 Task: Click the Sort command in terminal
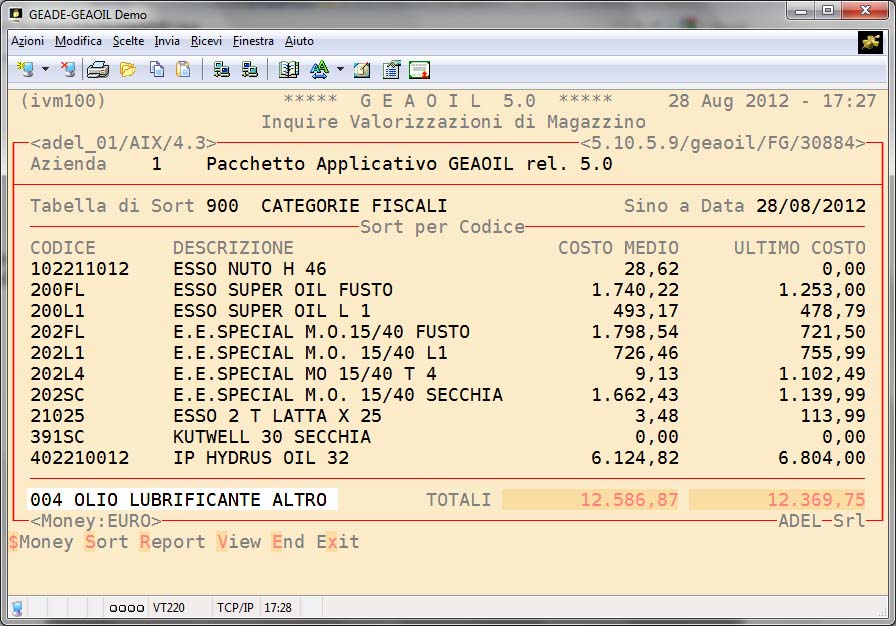pos(106,542)
